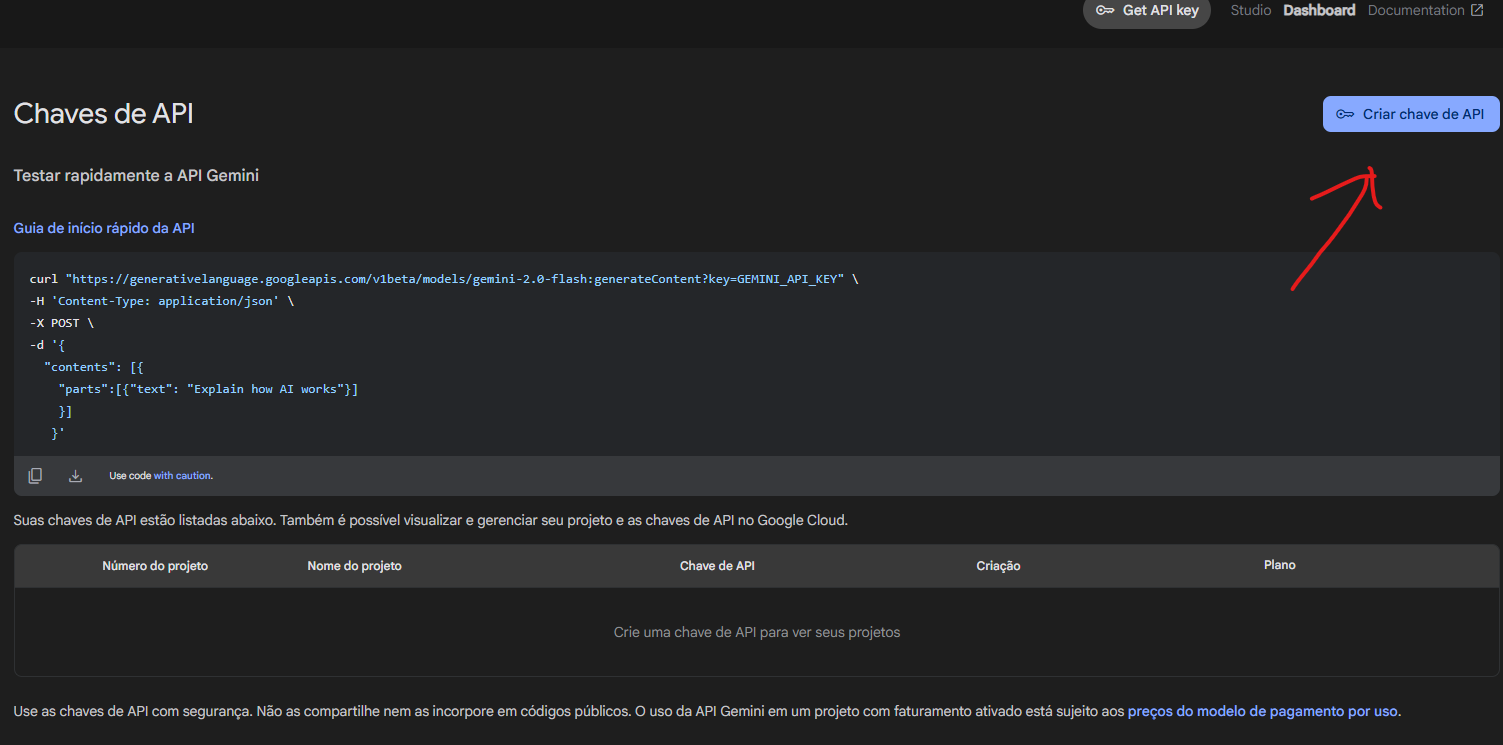Click the Criação column header
The width and height of the screenshot is (1503, 745).
pyautogui.click(x=998, y=566)
